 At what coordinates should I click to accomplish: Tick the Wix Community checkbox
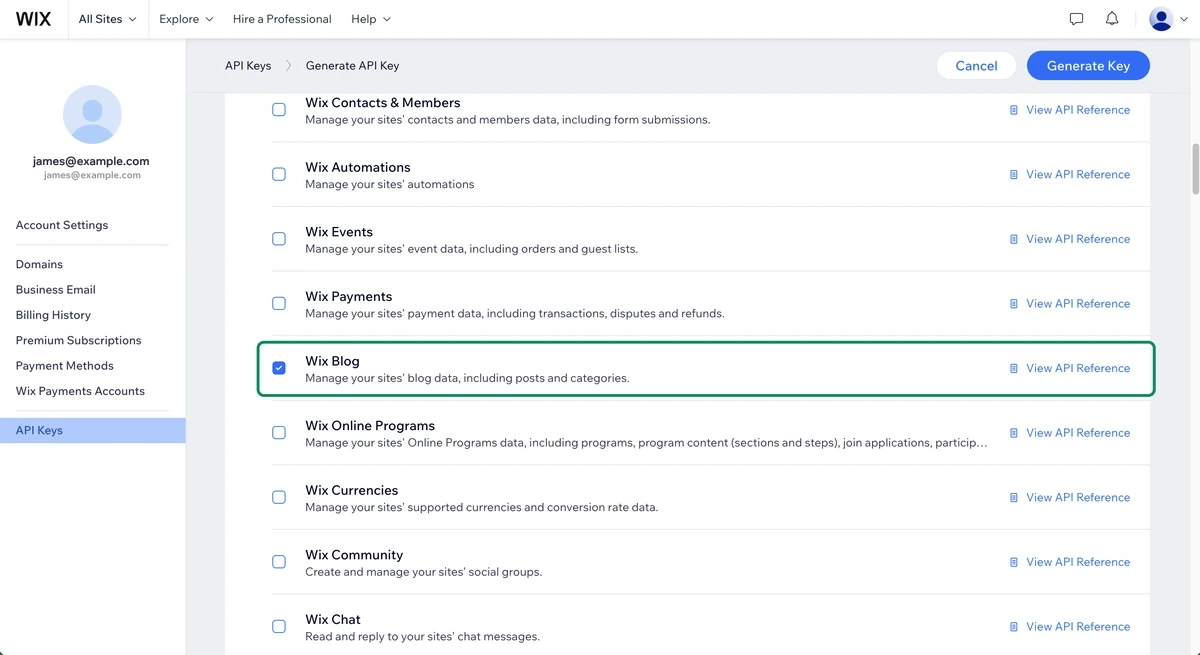279,562
